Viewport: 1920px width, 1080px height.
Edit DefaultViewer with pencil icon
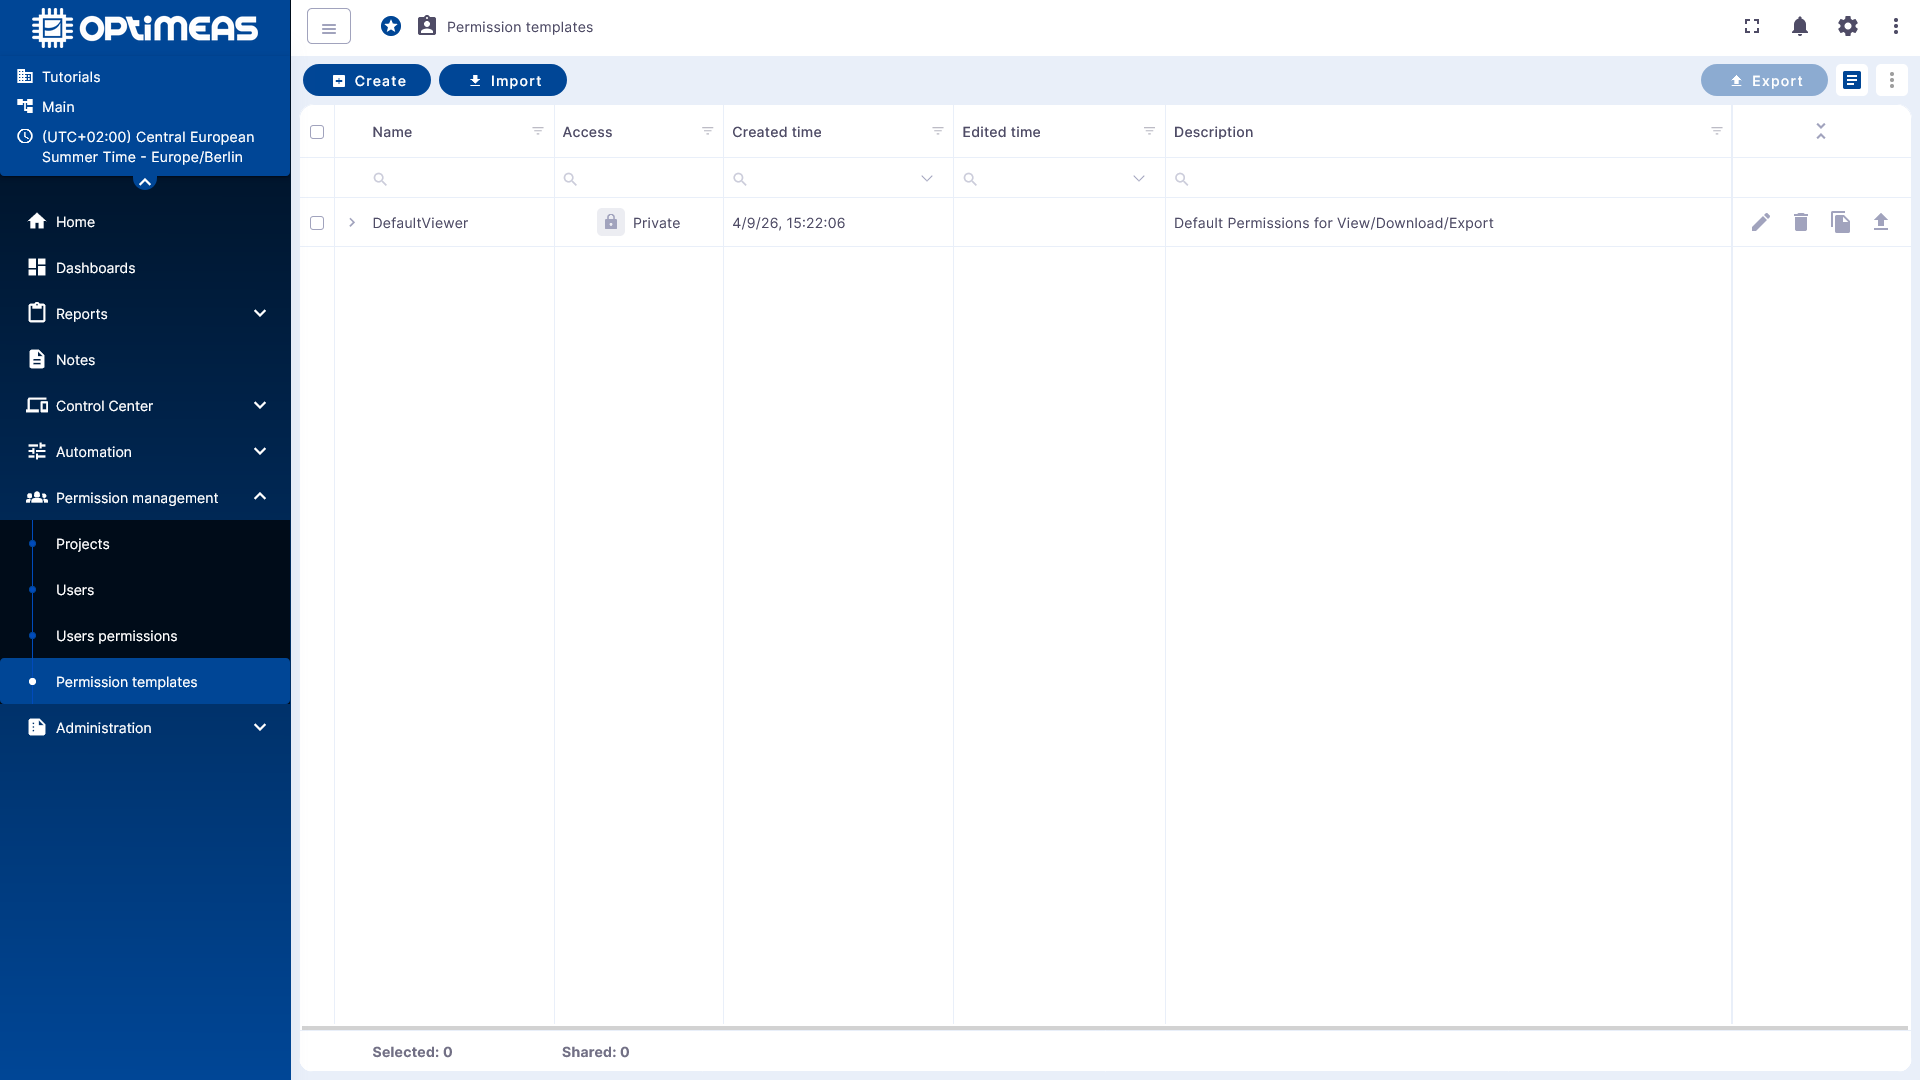tap(1761, 222)
